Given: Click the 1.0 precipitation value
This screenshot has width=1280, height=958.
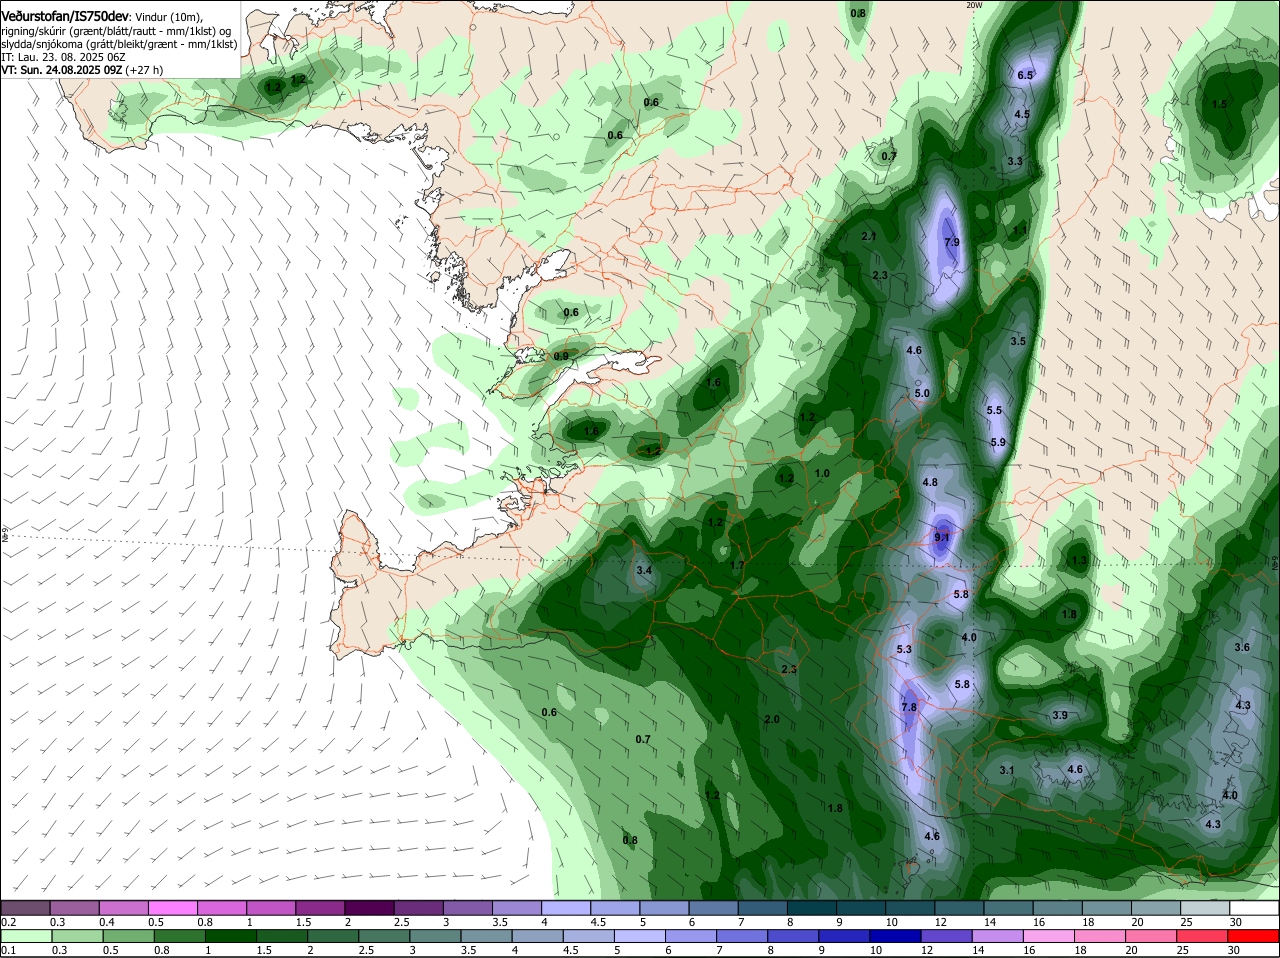Looking at the screenshot, I should click(x=822, y=473).
